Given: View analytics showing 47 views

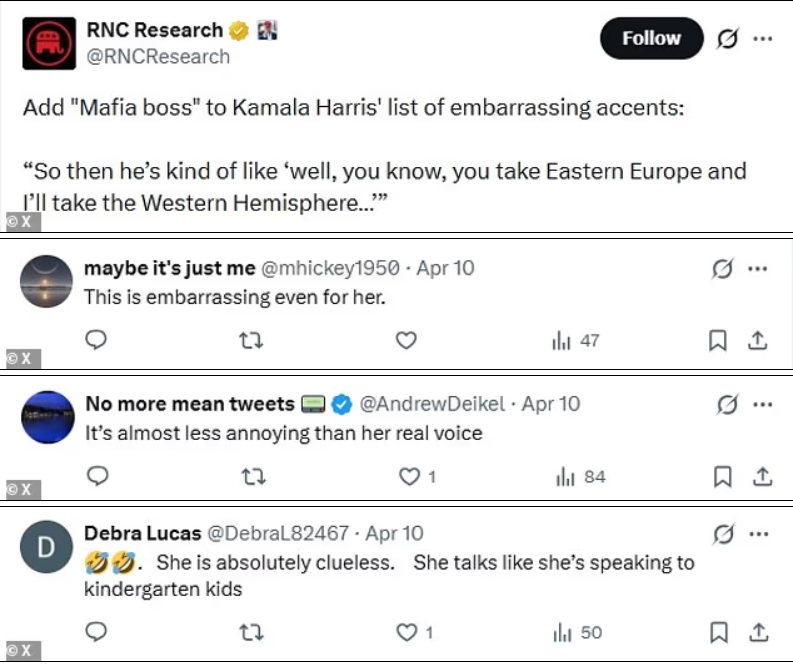Looking at the screenshot, I should (x=576, y=341).
